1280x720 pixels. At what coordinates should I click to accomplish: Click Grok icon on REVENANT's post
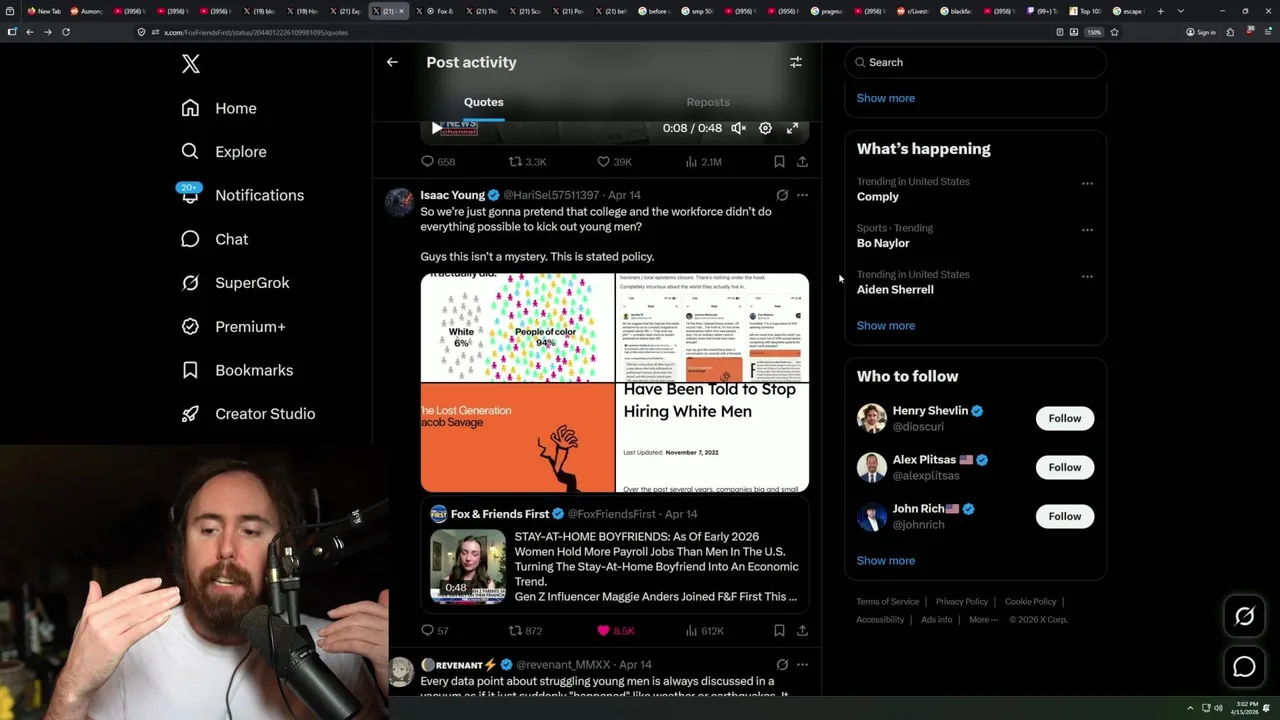tap(782, 664)
